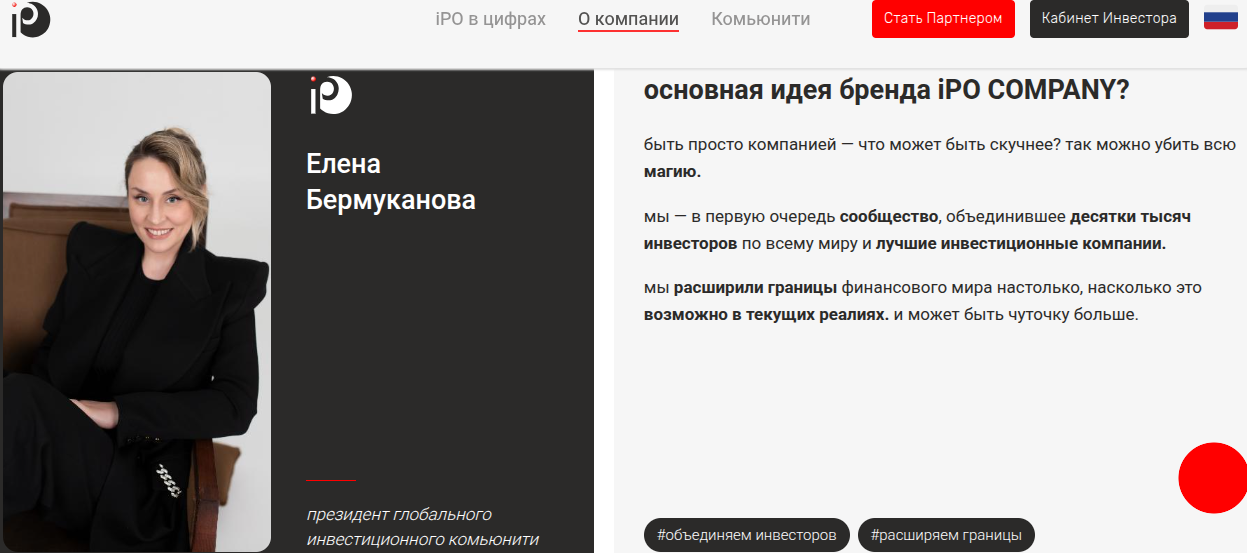This screenshot has width=1247, height=553.
Task: Select the 'О компании' navigation tab
Action: [x=628, y=19]
